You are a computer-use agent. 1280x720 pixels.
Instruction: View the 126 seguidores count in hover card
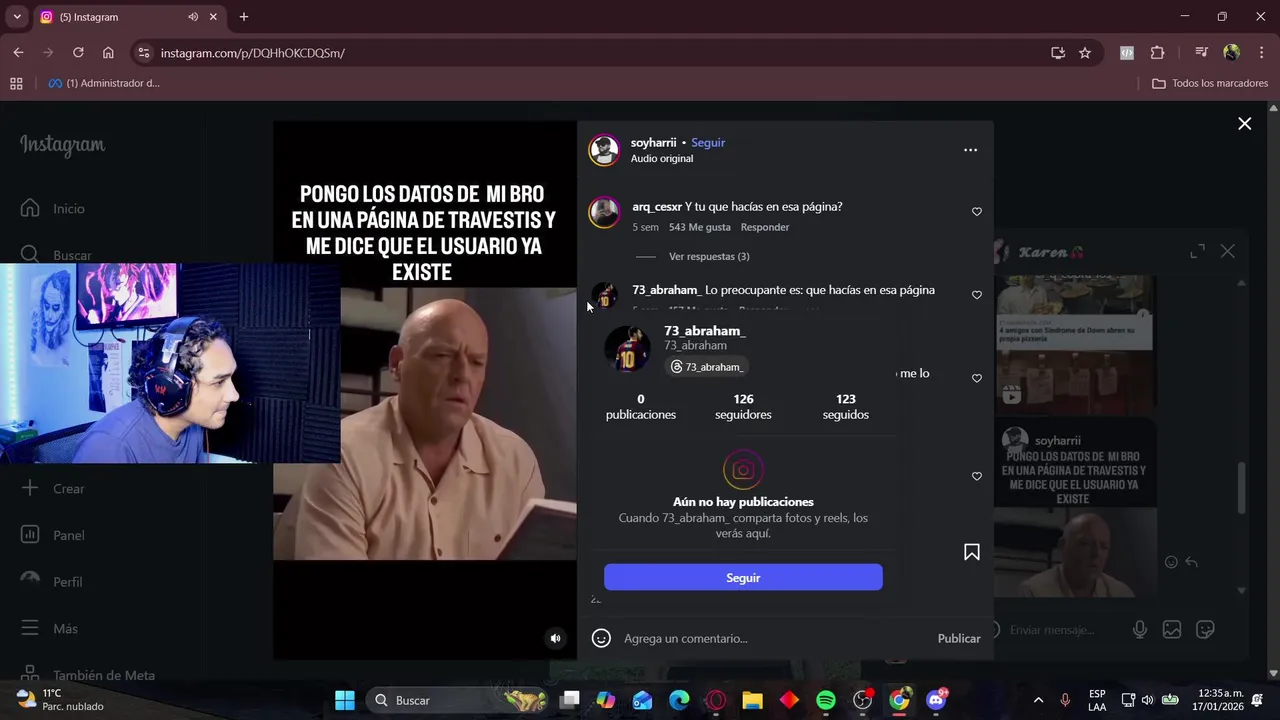[x=743, y=407]
